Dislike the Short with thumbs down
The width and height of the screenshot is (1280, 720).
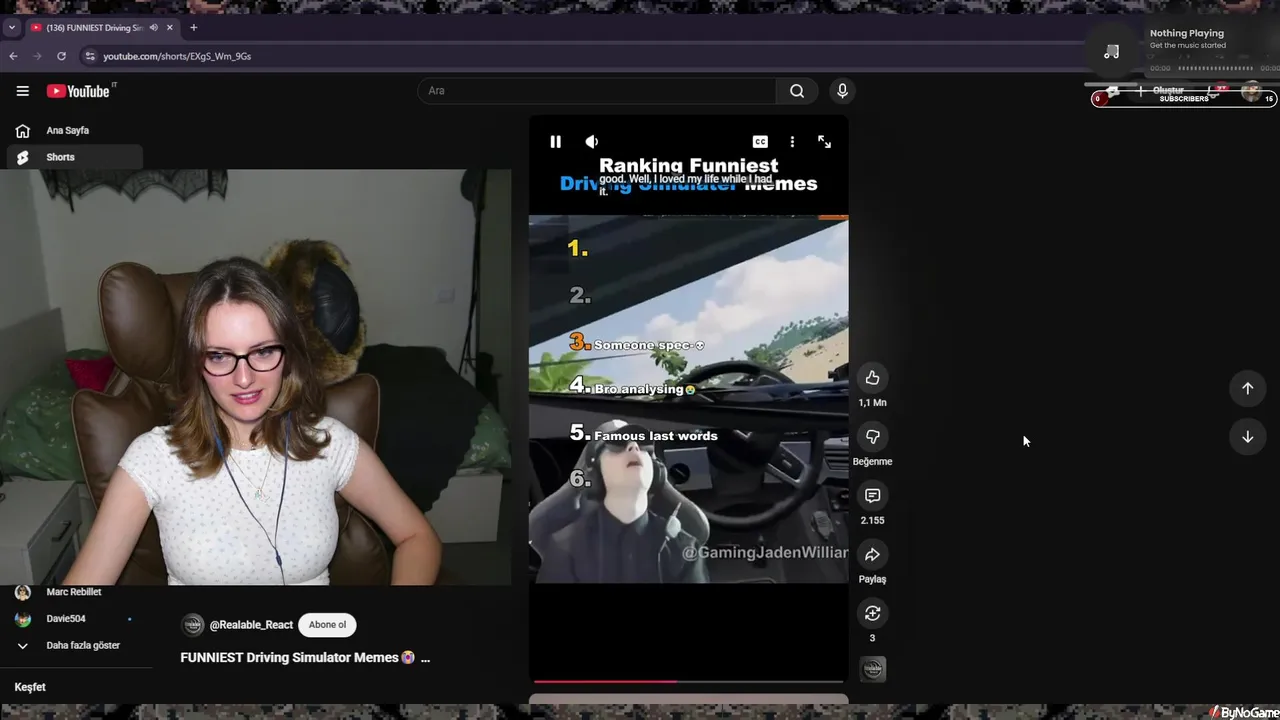pos(872,437)
